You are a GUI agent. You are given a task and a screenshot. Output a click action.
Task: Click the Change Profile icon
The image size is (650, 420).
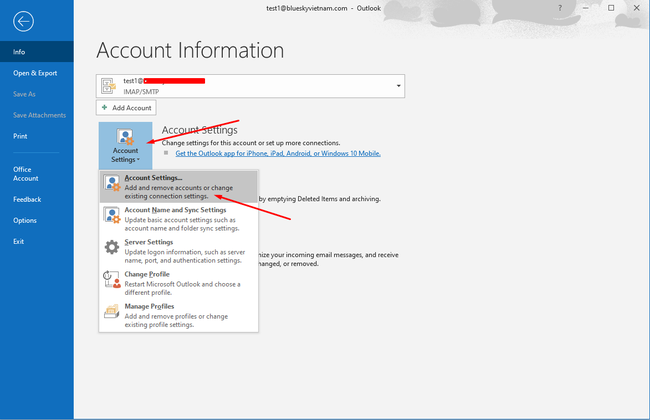(x=112, y=279)
